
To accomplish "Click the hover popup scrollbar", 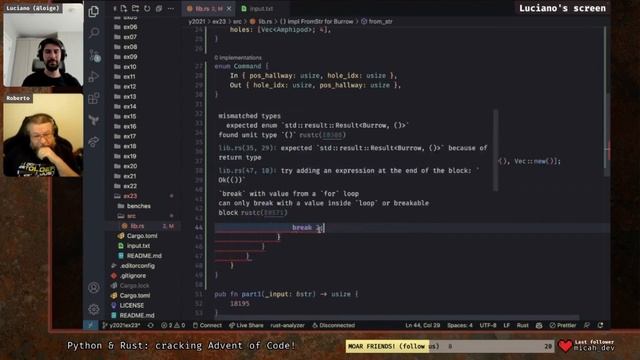I will [496, 150].
